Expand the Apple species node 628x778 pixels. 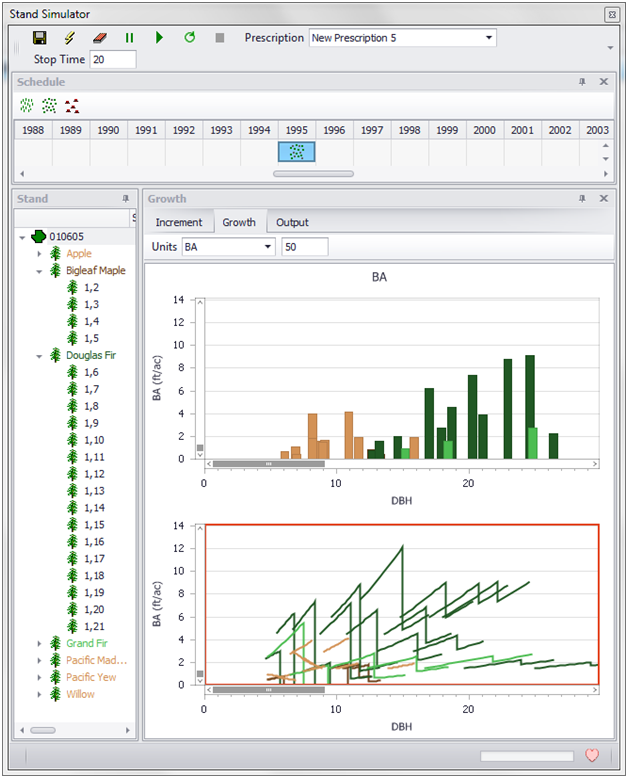pos(39,254)
